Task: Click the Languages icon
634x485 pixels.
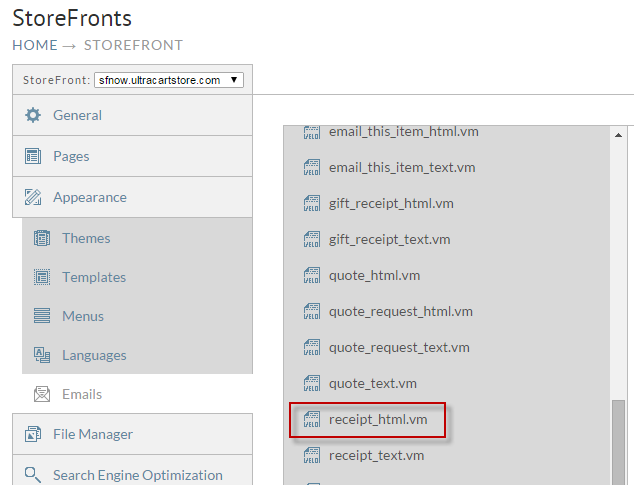Action: point(42,355)
